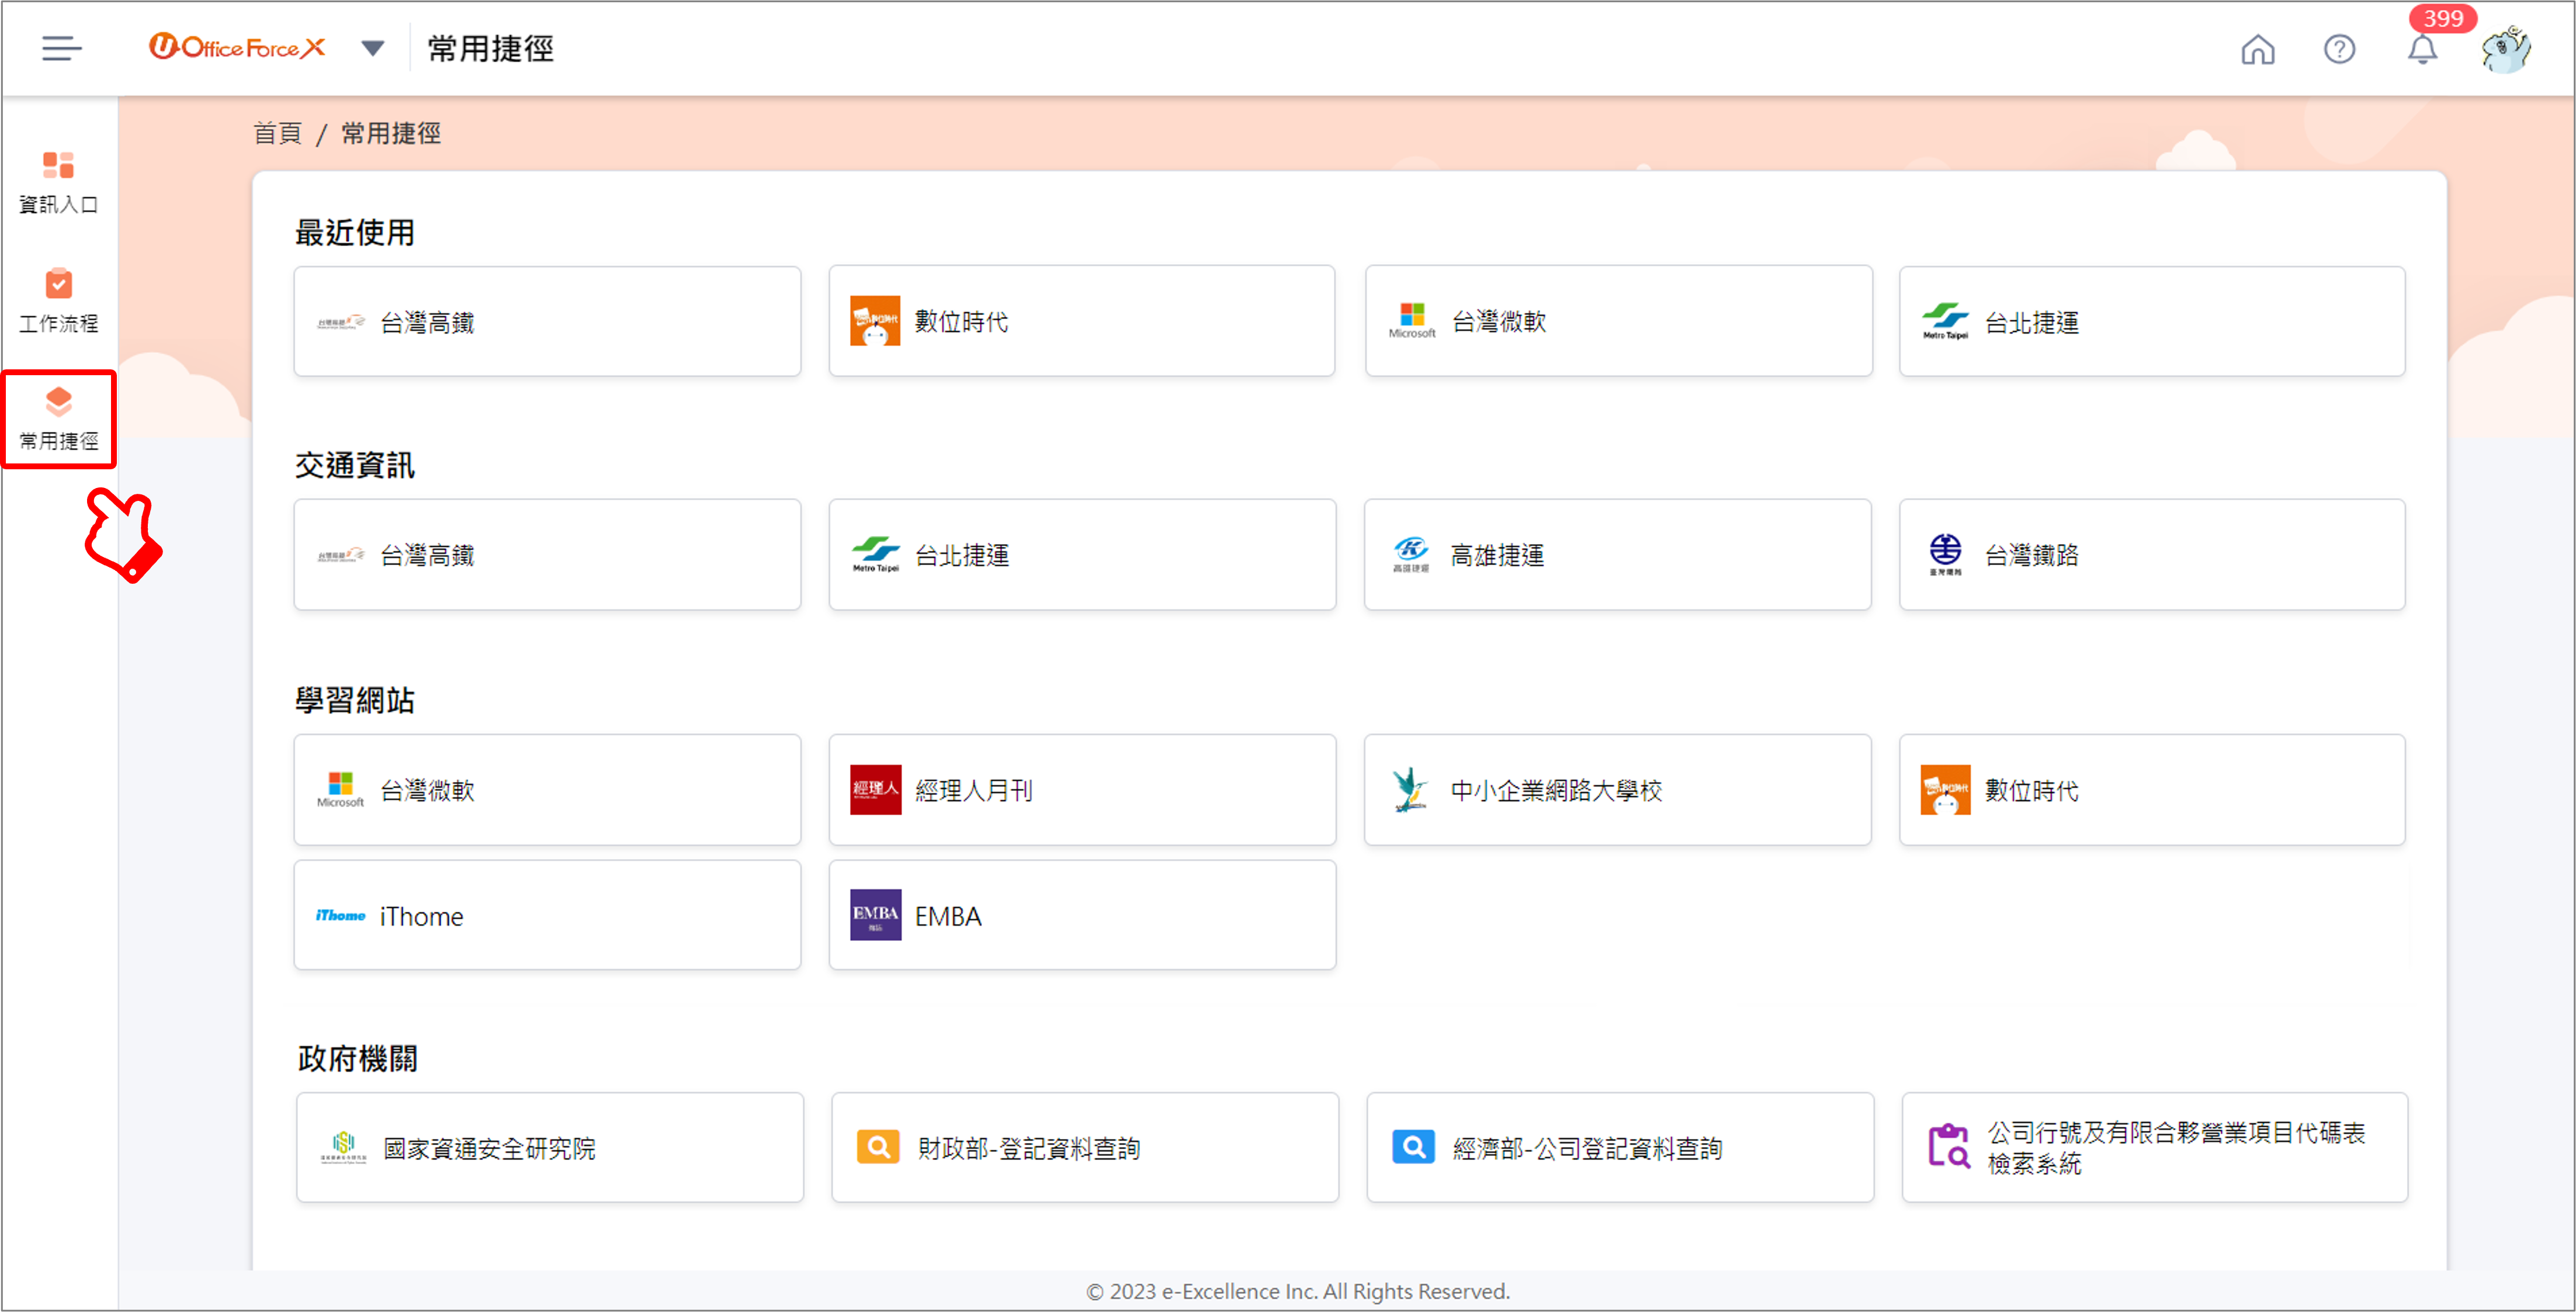Click 高雄捷運 blue K icon
The image size is (2576, 1312).
(x=1411, y=554)
